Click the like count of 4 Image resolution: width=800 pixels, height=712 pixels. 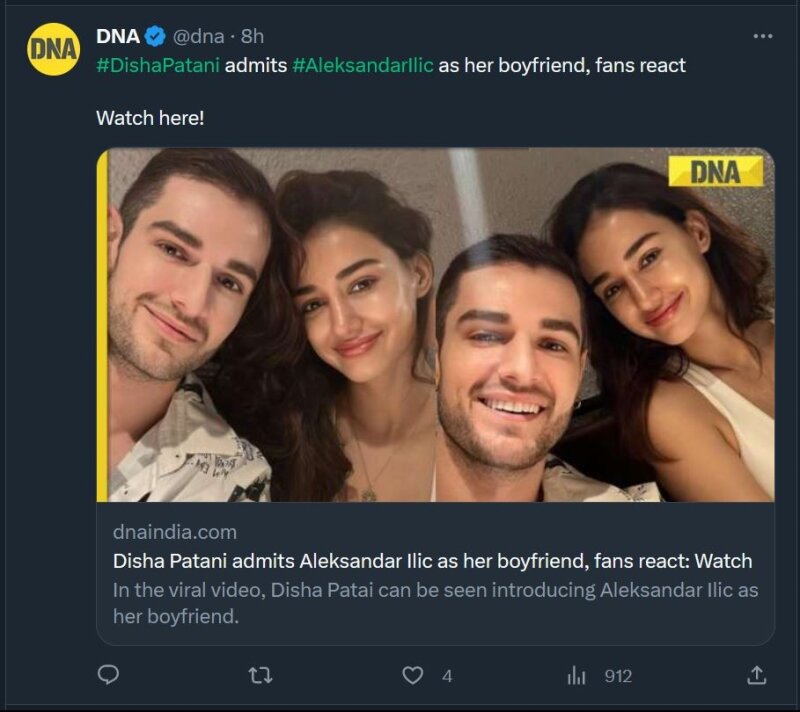(446, 677)
